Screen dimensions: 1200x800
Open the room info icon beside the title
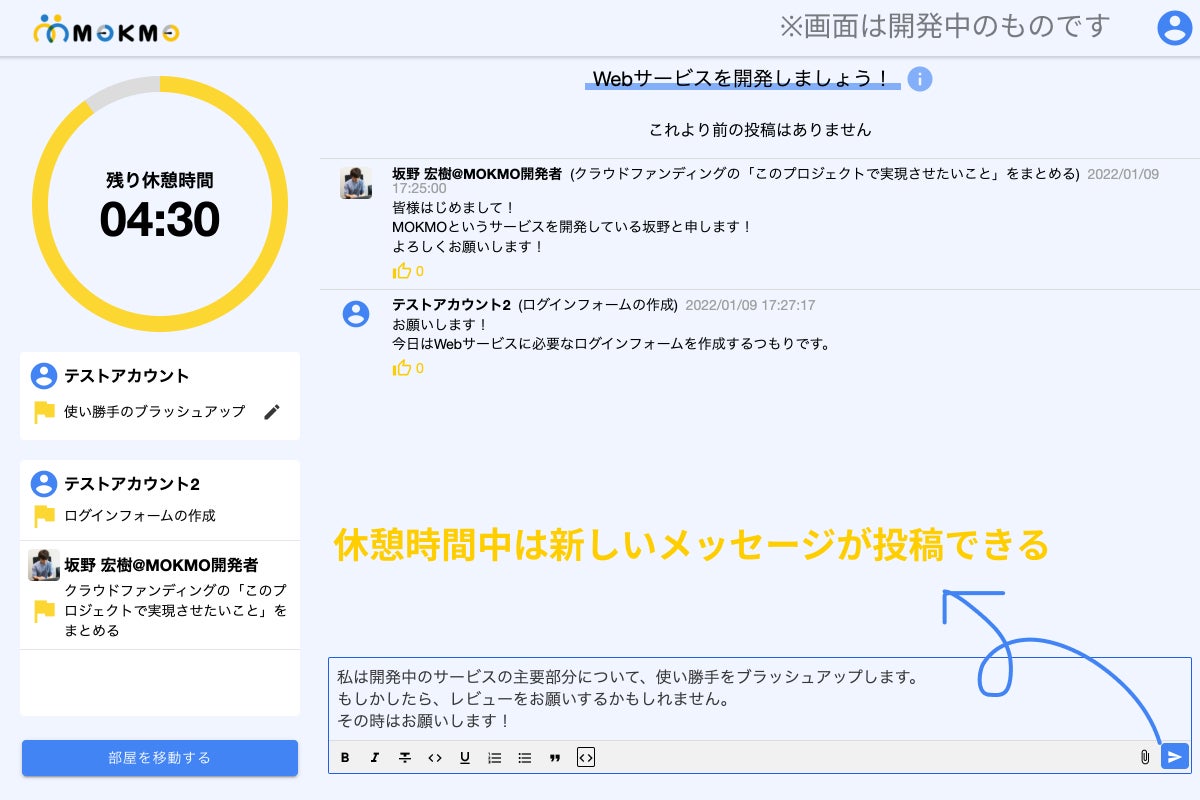[920, 79]
